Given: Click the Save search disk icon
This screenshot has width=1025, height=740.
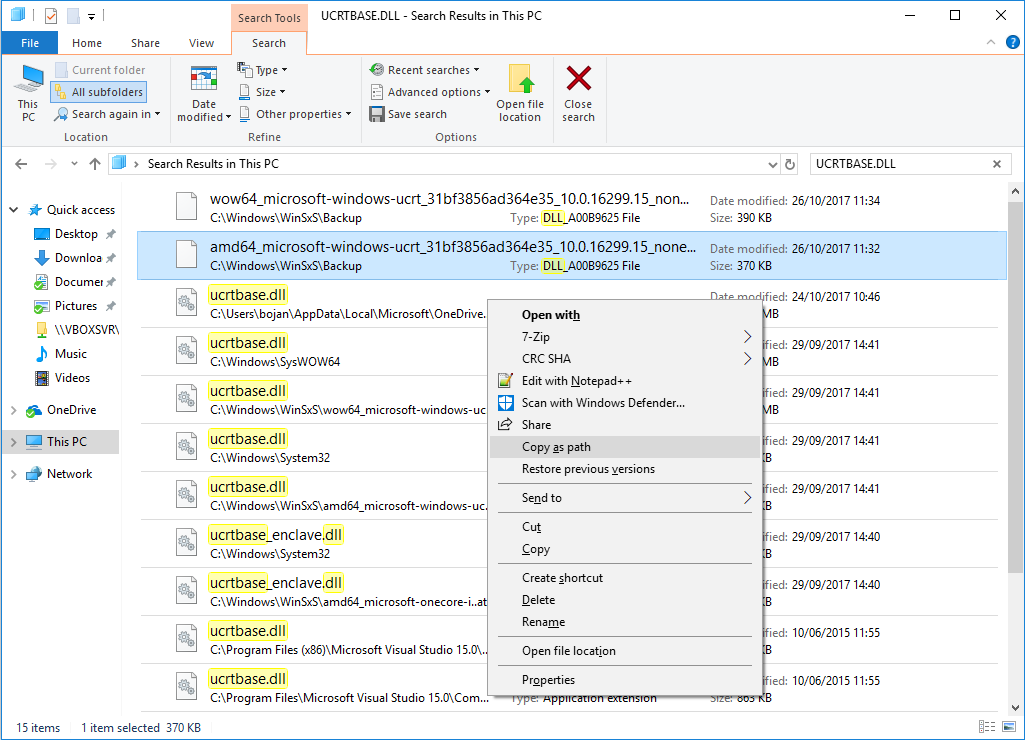Looking at the screenshot, I should [377, 114].
